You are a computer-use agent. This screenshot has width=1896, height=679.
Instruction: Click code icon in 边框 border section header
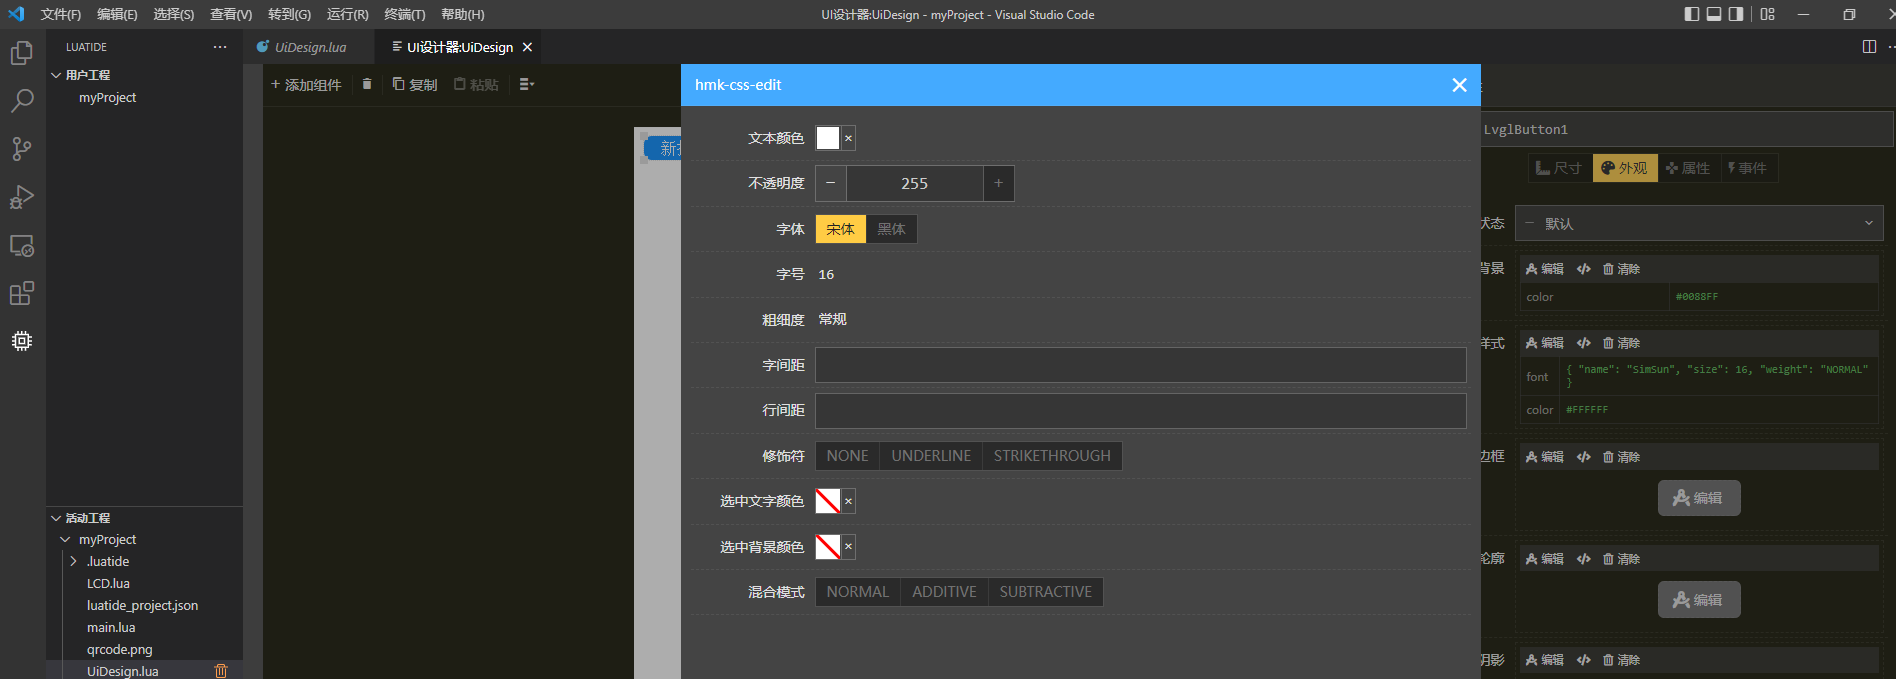1584,457
